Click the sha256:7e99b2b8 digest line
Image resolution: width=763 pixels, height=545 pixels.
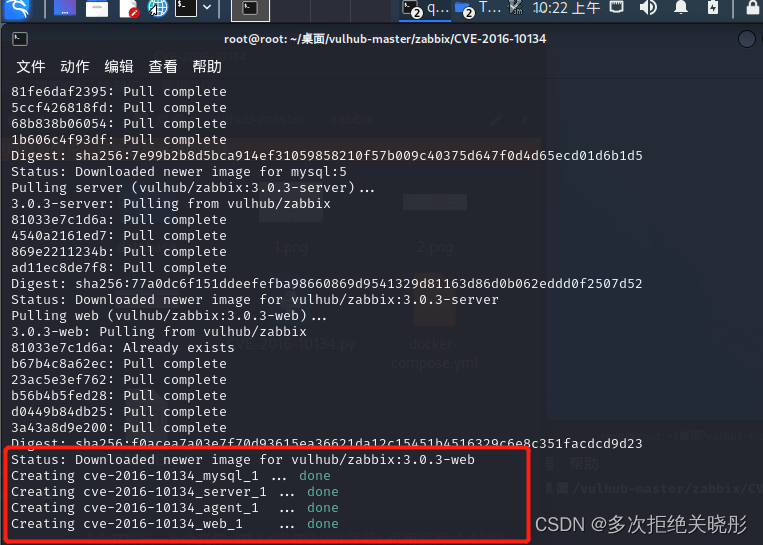[327, 156]
